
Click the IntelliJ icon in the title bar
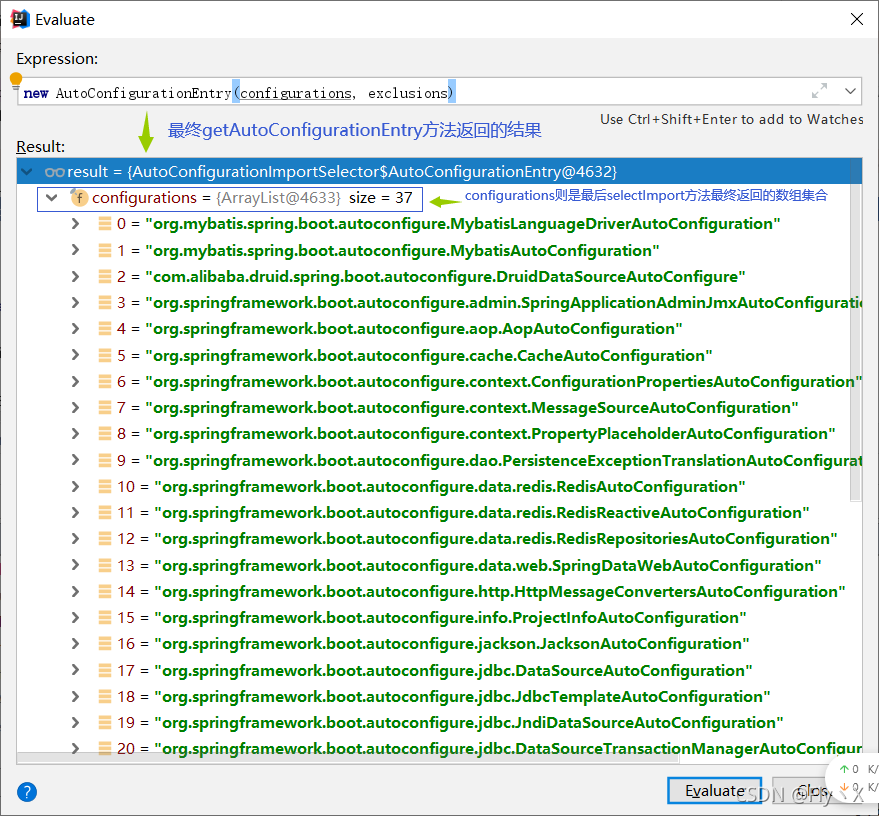point(20,19)
